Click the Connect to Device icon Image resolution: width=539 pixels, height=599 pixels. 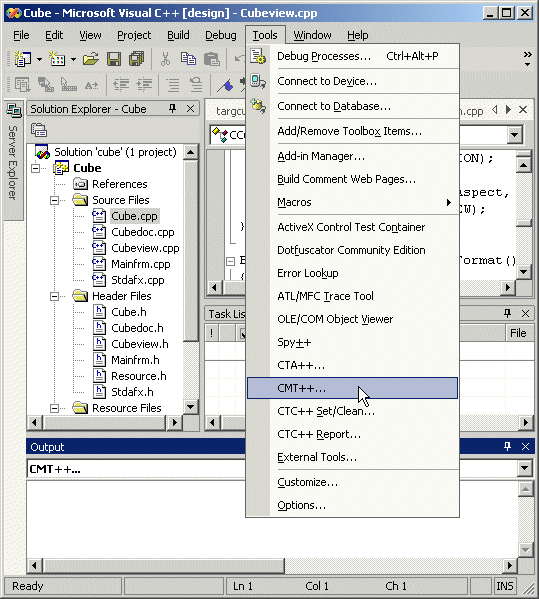(x=258, y=81)
